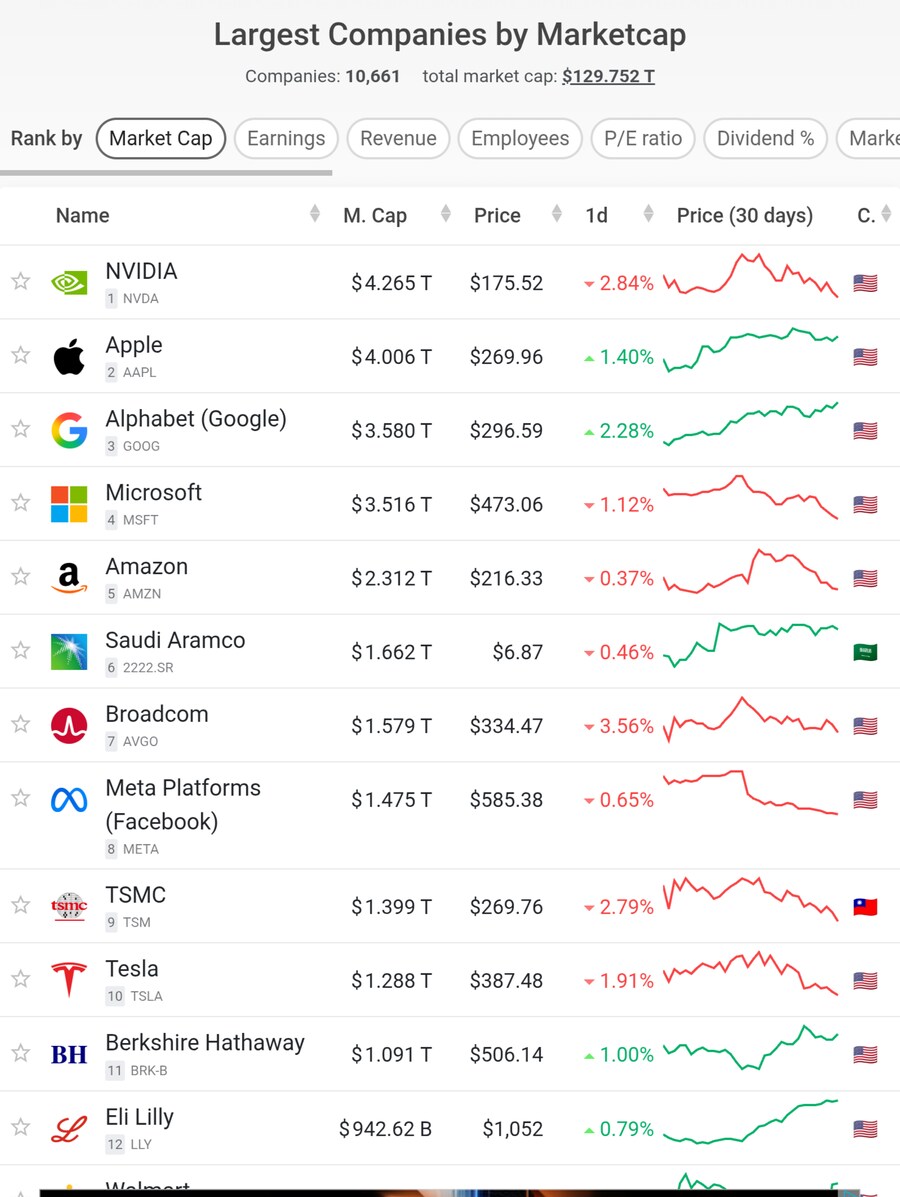Viewport: 900px width, 1197px height.
Task: Sort table by Name column arrows
Action: pyautogui.click(x=315, y=214)
